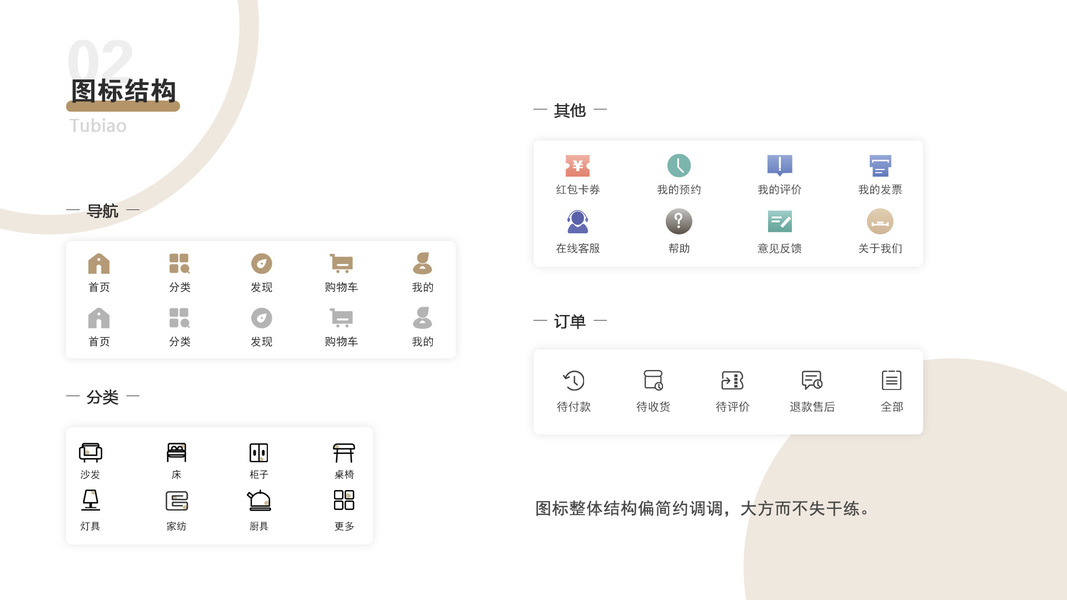
Task: Click the brown 首页 home icon
Action: coord(99,263)
